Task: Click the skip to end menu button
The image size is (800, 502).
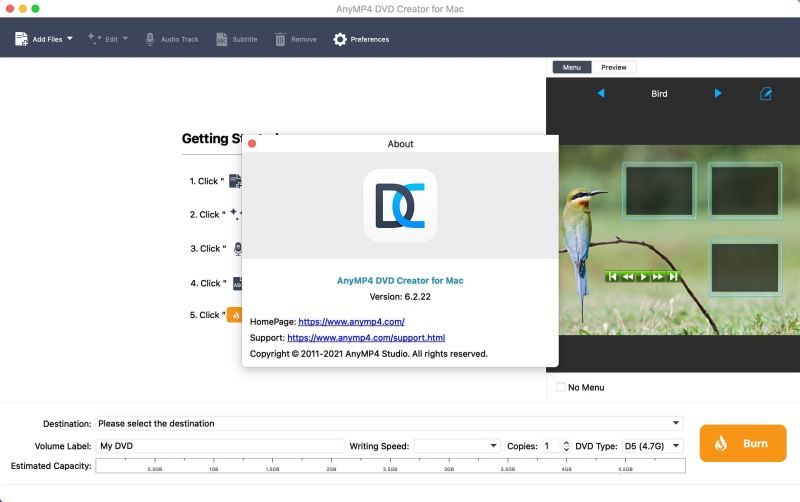Action: (673, 277)
